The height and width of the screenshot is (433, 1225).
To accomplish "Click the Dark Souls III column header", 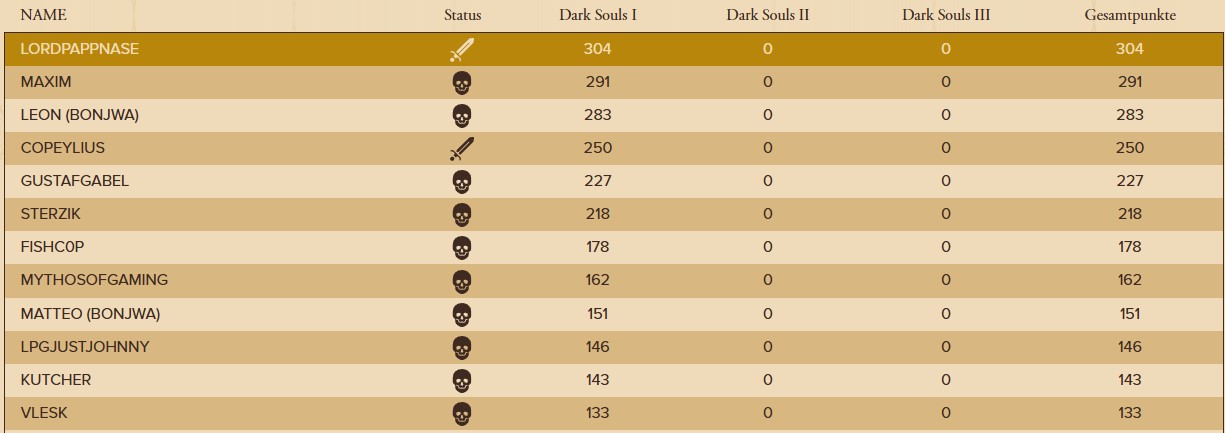I will pyautogui.click(x=946, y=15).
